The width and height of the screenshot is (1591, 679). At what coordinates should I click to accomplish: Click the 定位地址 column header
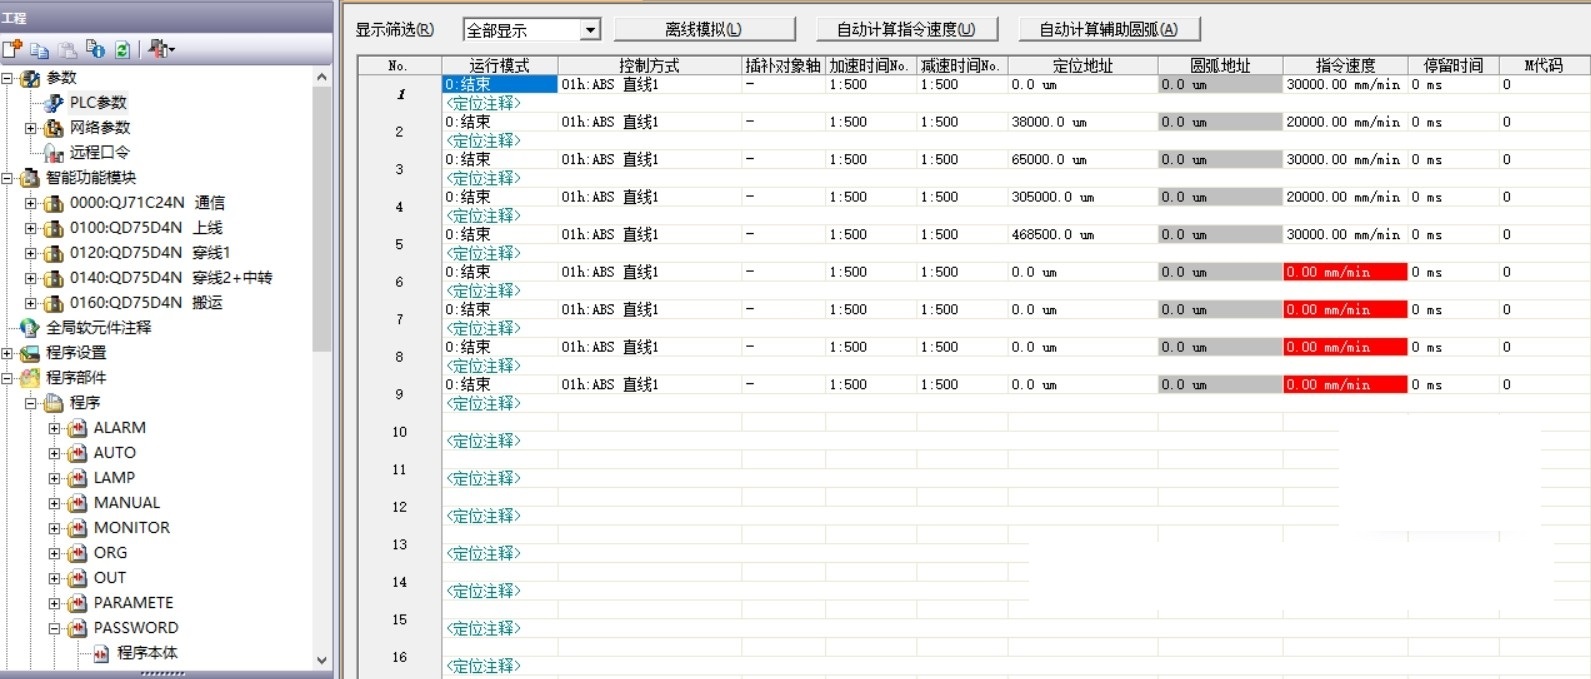point(1083,65)
